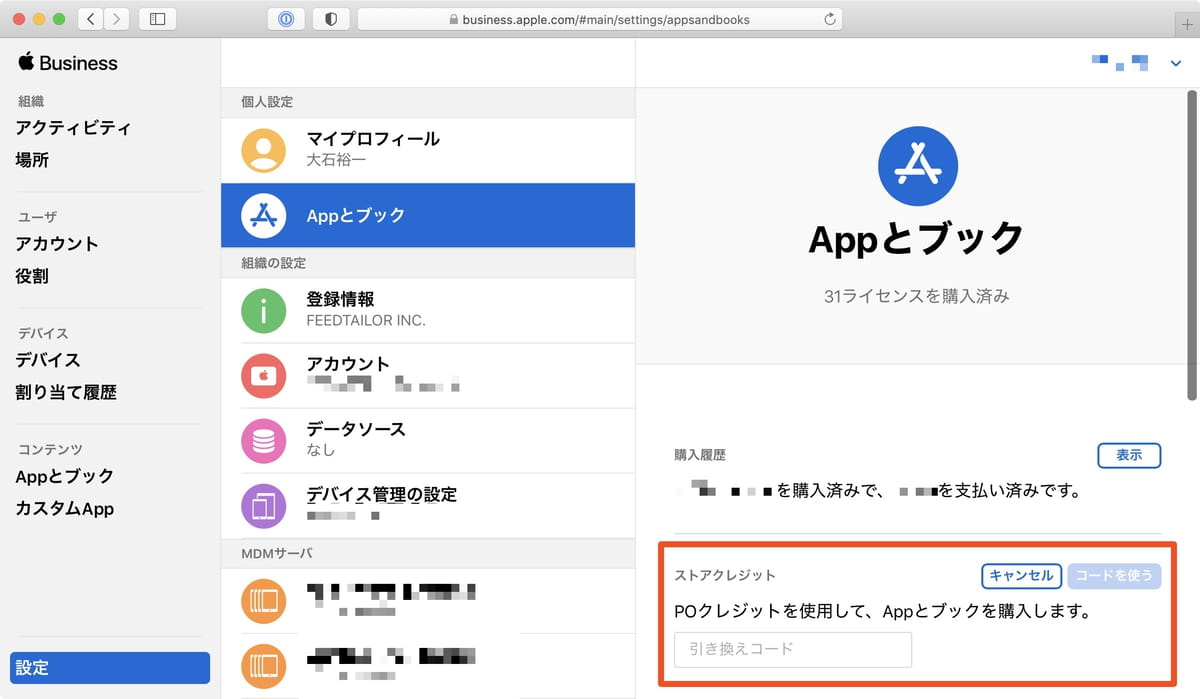This screenshot has height=699, width=1200.
Task: Focus the 引き換えコード input field
Action: coord(793,649)
